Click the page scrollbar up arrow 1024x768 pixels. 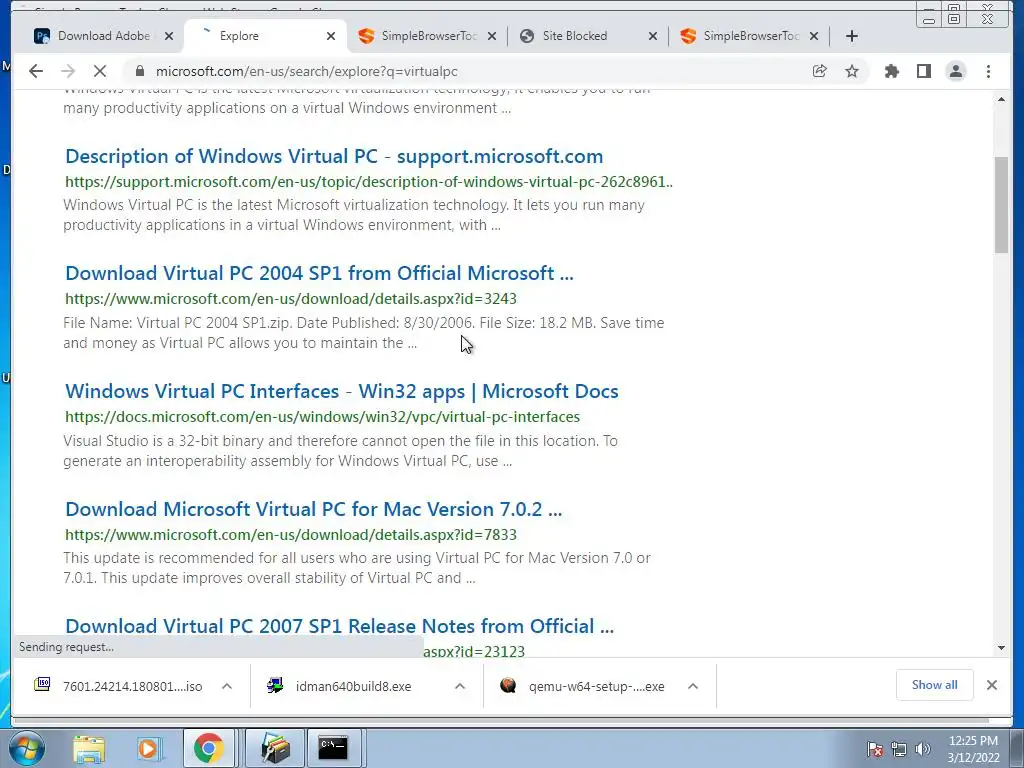(x=1001, y=99)
